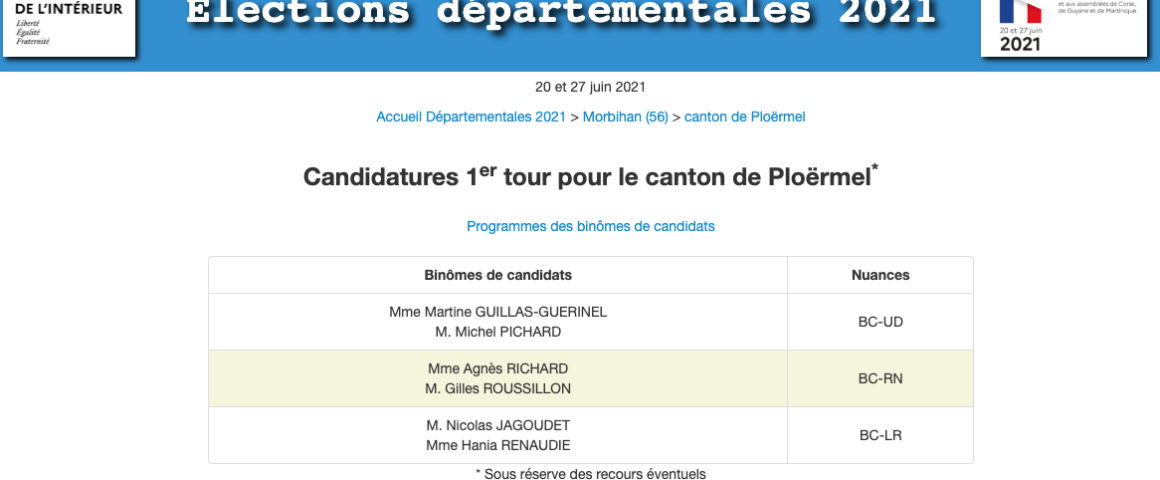Screen dimensions: 1160x480
Task: Click the Nuances column header
Action: click(880, 275)
